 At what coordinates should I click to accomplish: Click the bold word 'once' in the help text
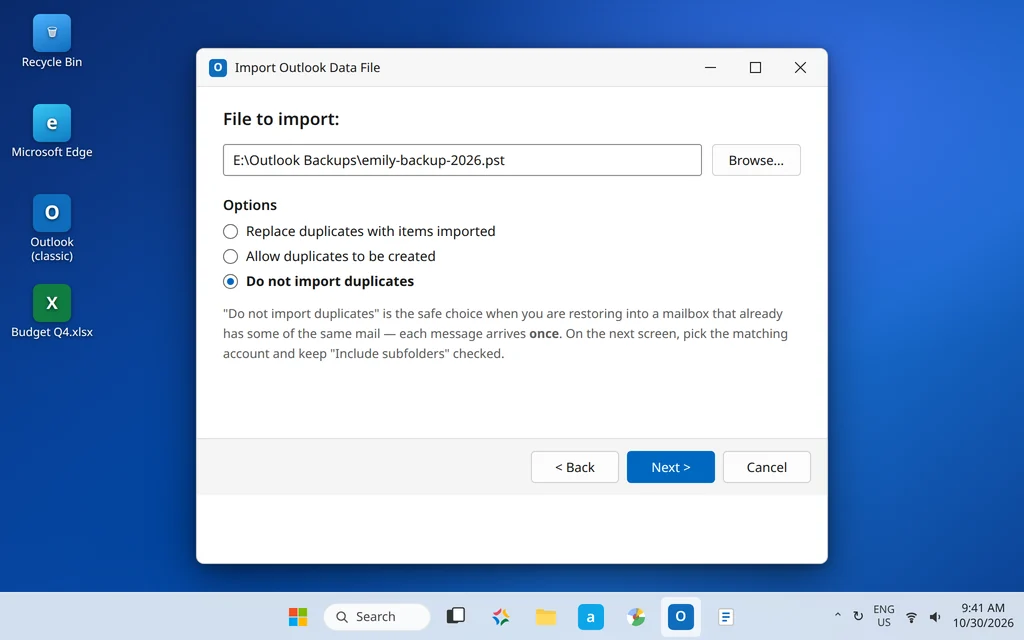pos(543,334)
